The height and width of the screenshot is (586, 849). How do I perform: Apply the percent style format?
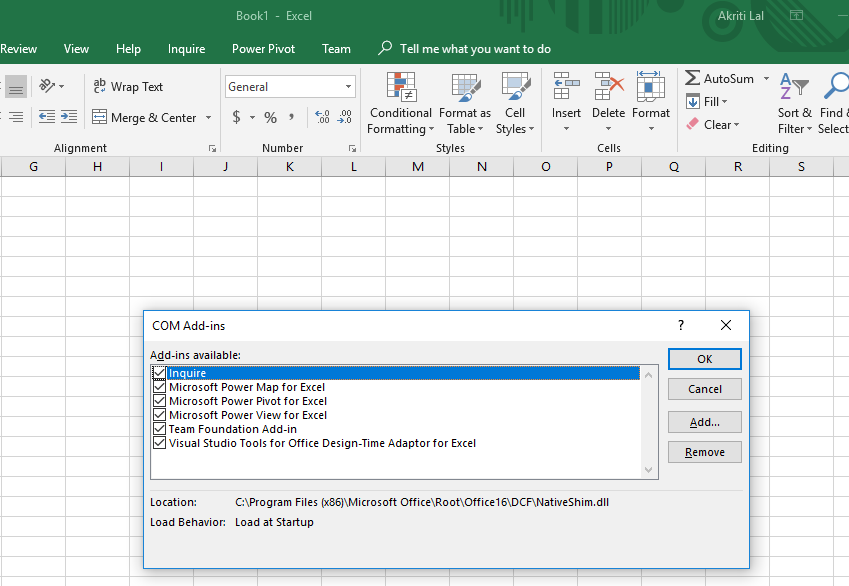[270, 118]
